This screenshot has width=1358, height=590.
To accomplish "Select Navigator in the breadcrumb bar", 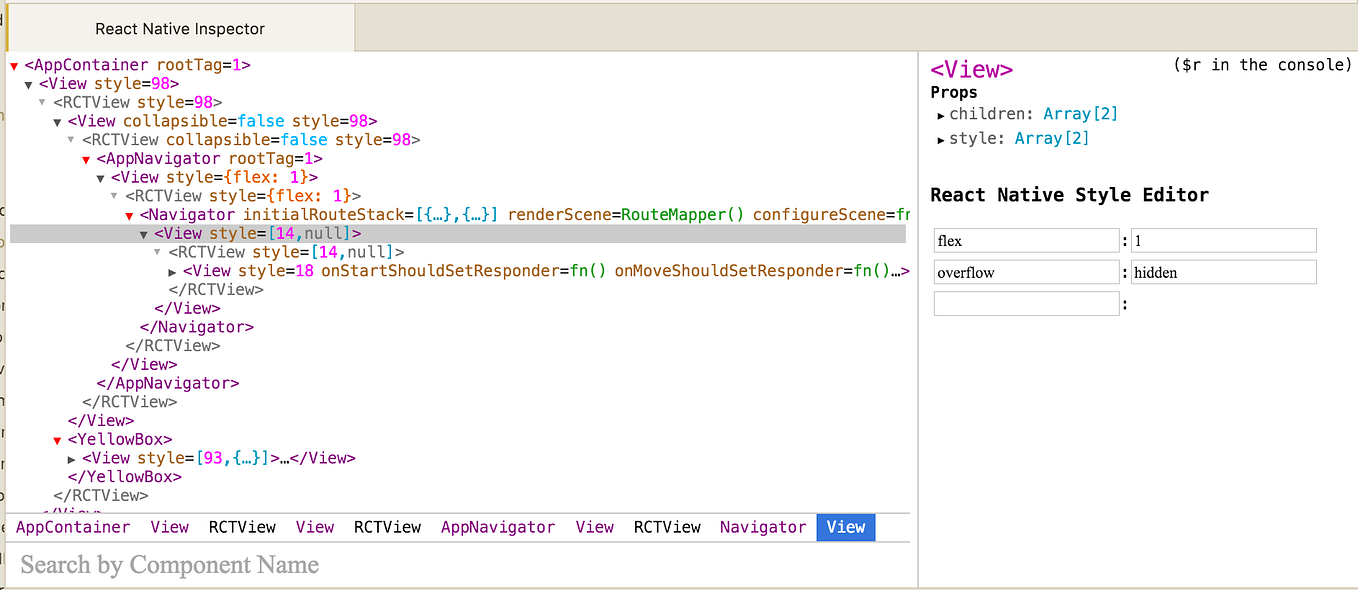I will click(763, 527).
